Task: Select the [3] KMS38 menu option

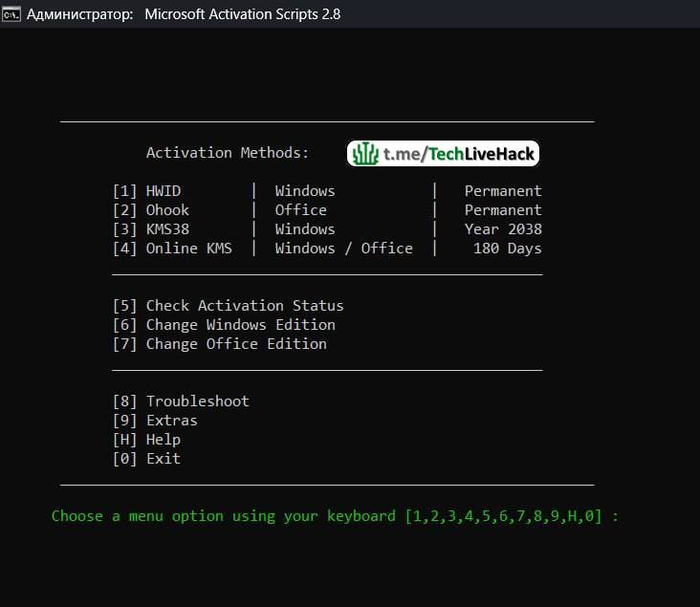Action: tap(151, 229)
